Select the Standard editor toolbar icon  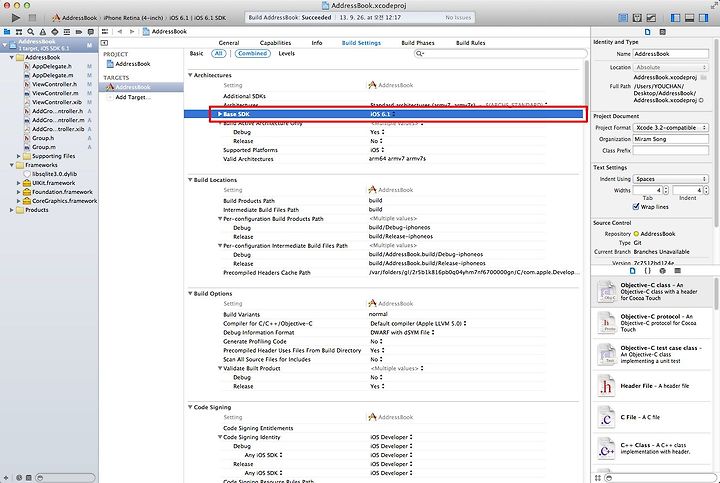623,17
